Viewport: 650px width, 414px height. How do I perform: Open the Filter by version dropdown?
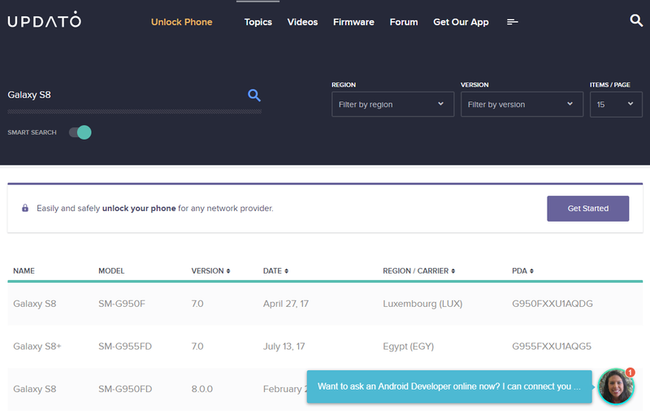click(x=521, y=104)
